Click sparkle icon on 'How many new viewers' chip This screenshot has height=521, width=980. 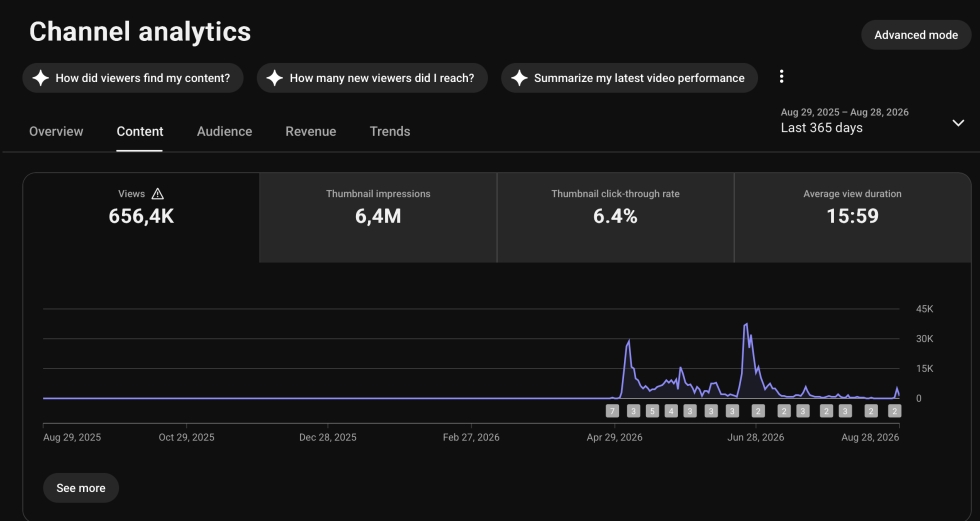tap(274, 78)
